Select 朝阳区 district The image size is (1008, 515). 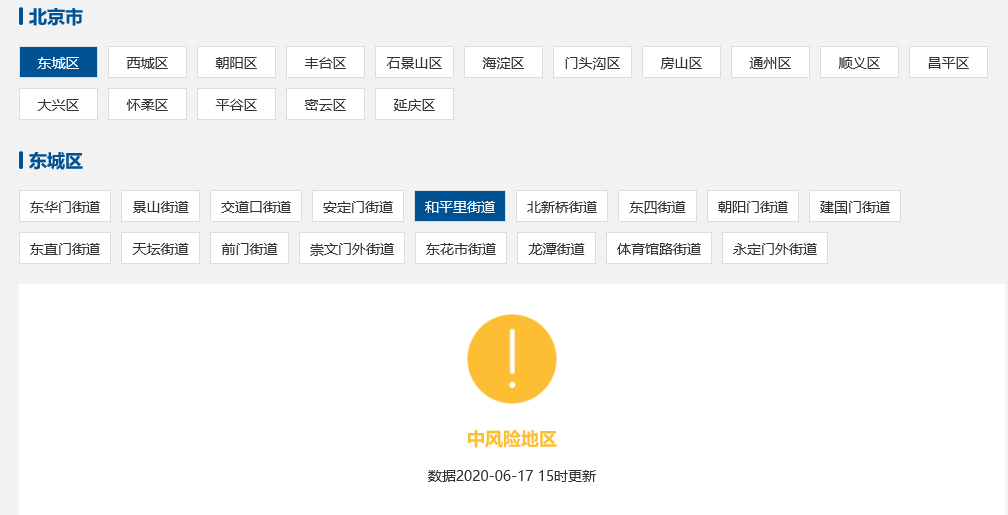tap(237, 62)
